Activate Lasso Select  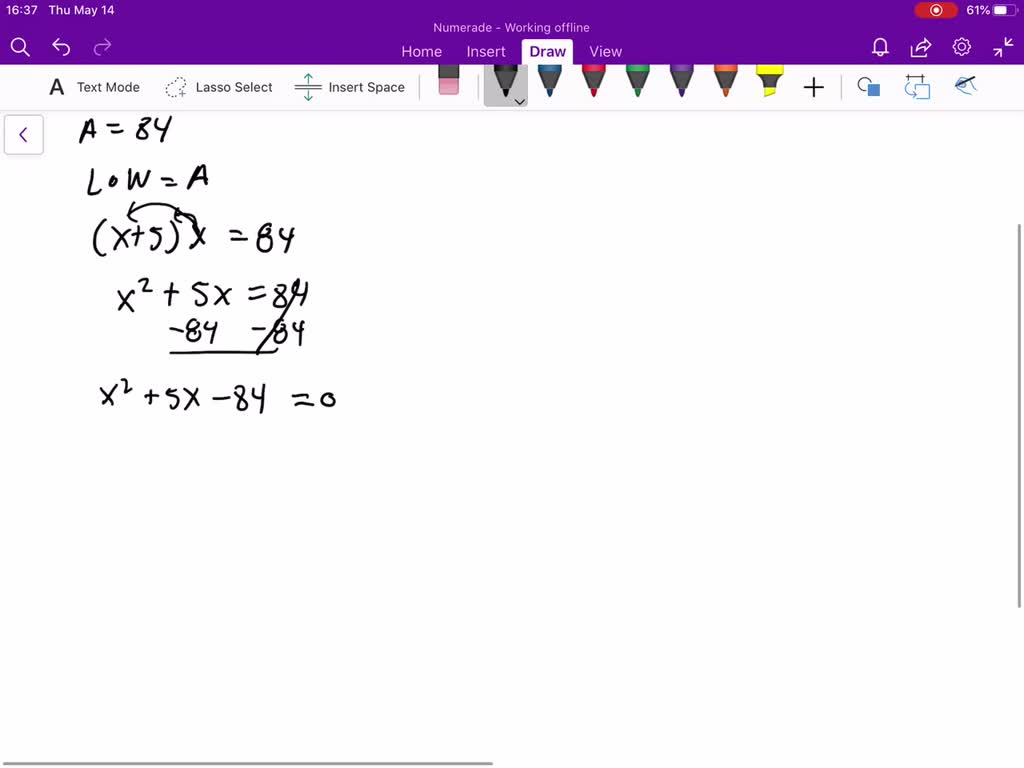[218, 87]
